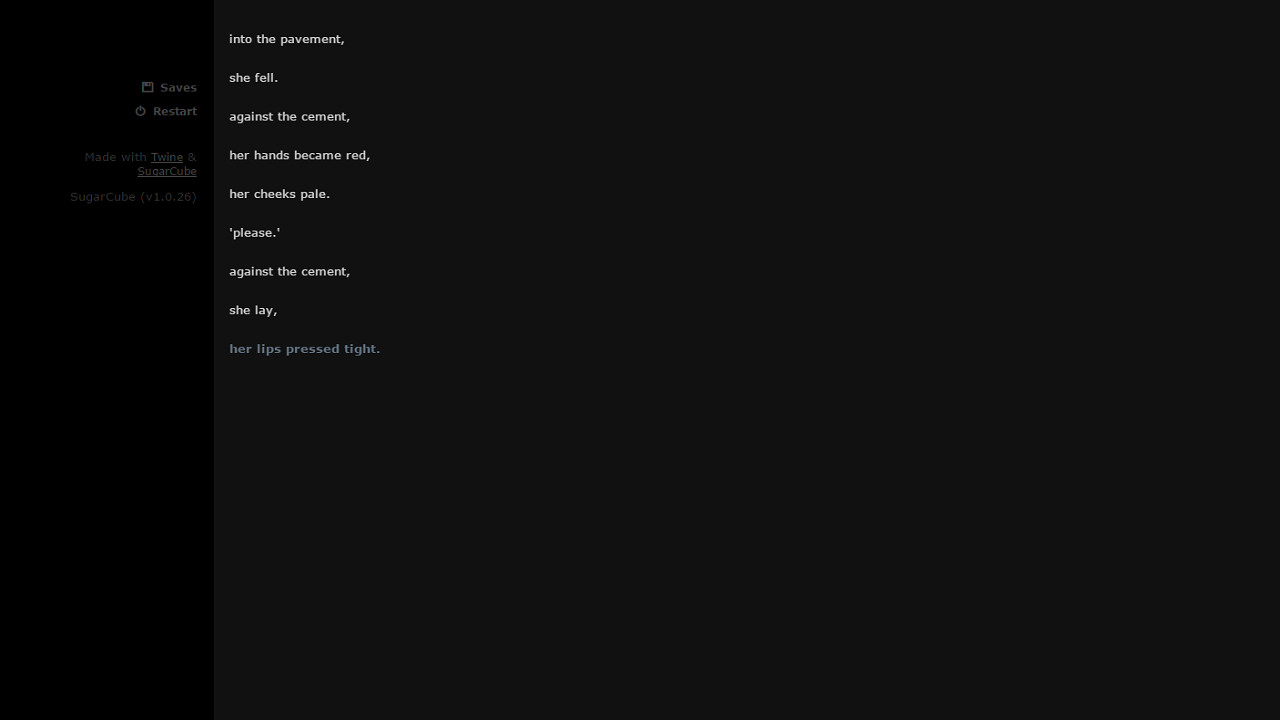This screenshot has height=720, width=1280.
Task: Open the Saves menu label
Action: (x=178, y=87)
